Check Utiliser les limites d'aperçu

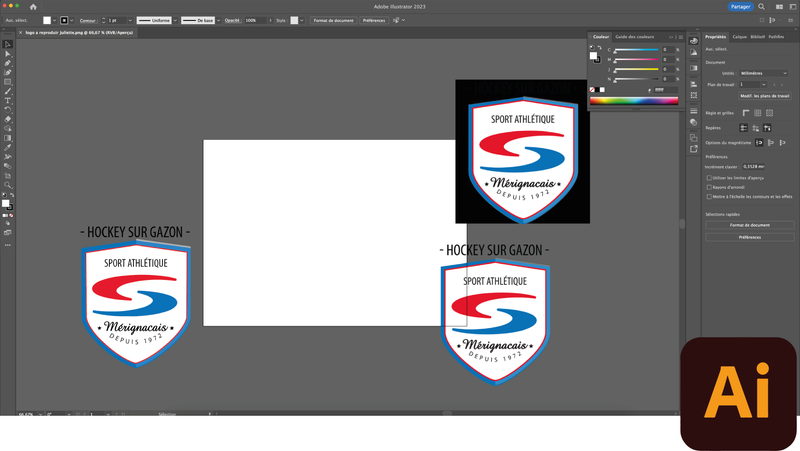click(x=709, y=178)
